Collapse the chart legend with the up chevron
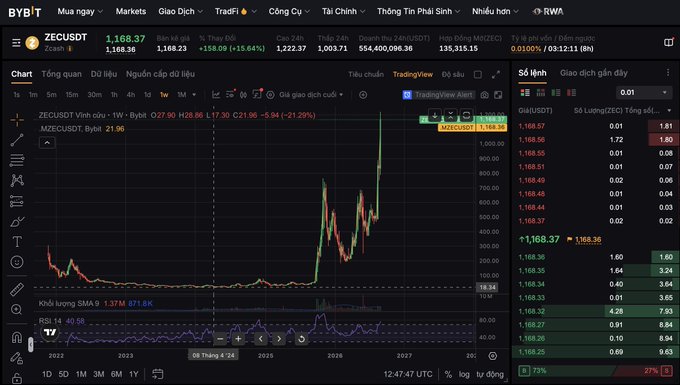Screen dimensions: 680x385 pos(47,143)
